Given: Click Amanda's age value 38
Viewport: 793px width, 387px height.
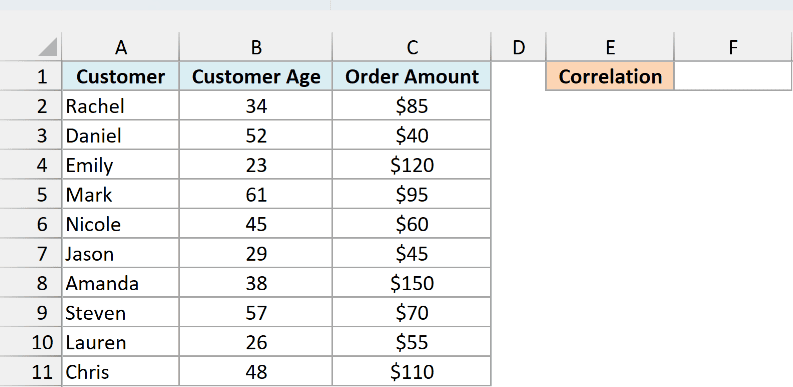Looking at the screenshot, I should [256, 283].
